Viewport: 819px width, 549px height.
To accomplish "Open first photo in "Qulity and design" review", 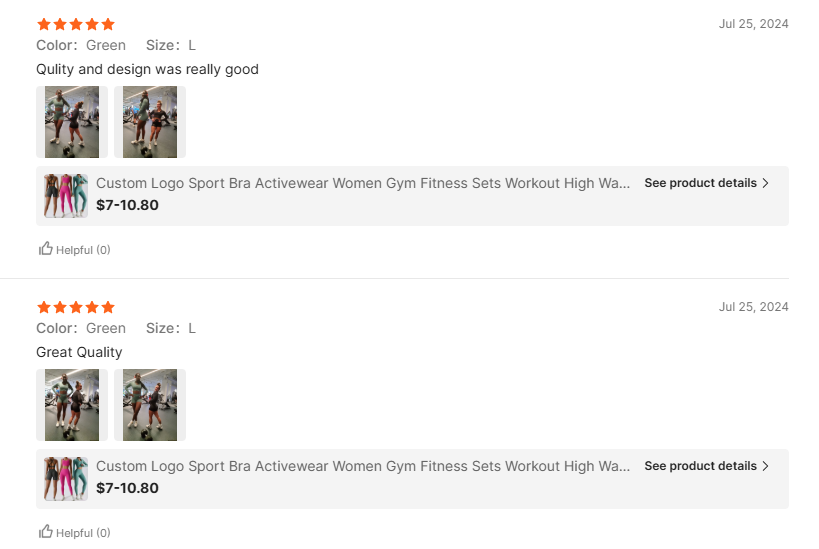I will coord(72,122).
